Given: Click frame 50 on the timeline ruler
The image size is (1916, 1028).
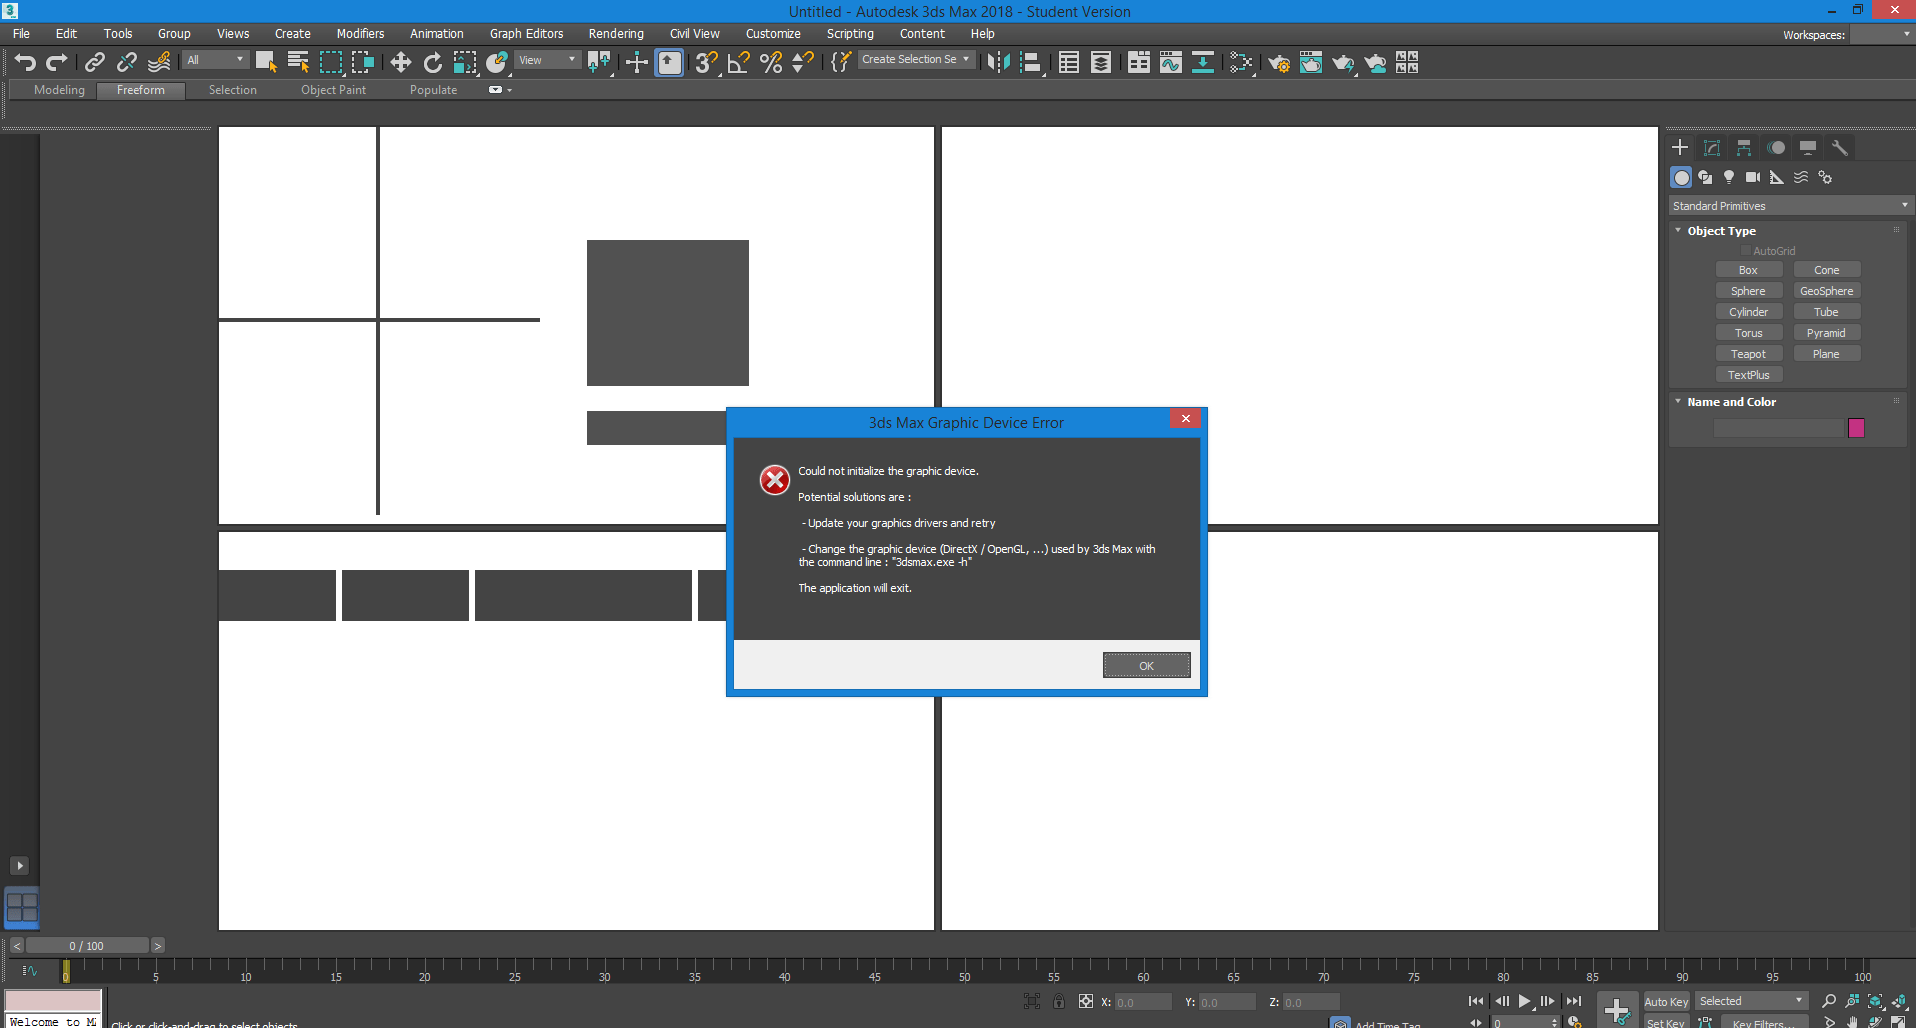Looking at the screenshot, I should pyautogui.click(x=964, y=971).
